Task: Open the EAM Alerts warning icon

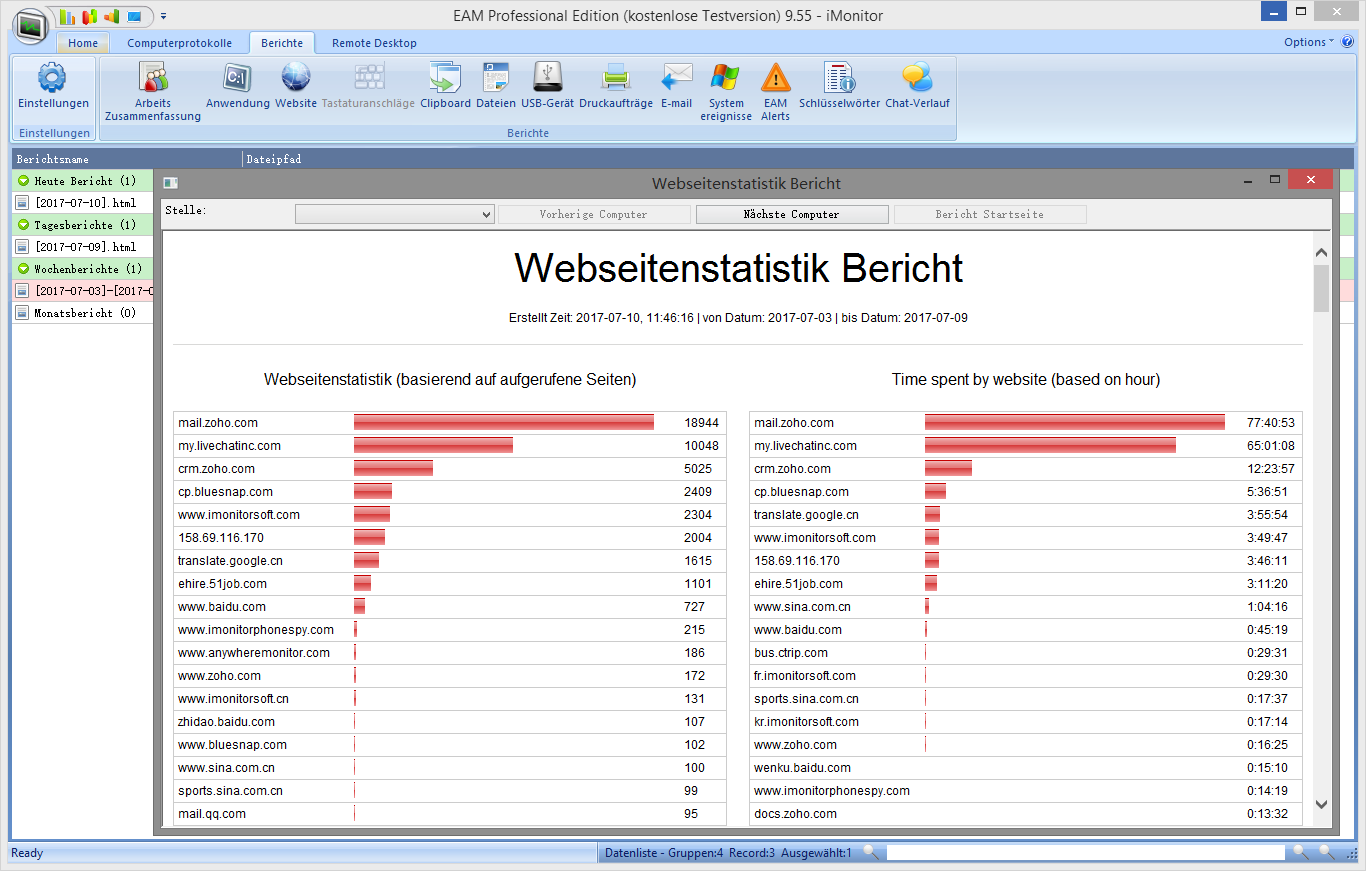Action: pos(775,78)
